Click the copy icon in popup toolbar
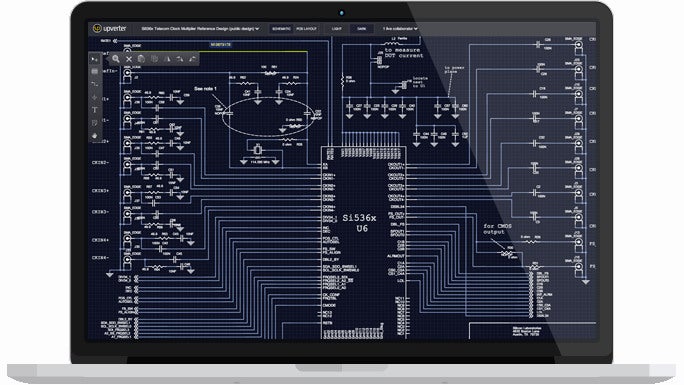The height and width of the screenshot is (385, 684). pos(141,58)
